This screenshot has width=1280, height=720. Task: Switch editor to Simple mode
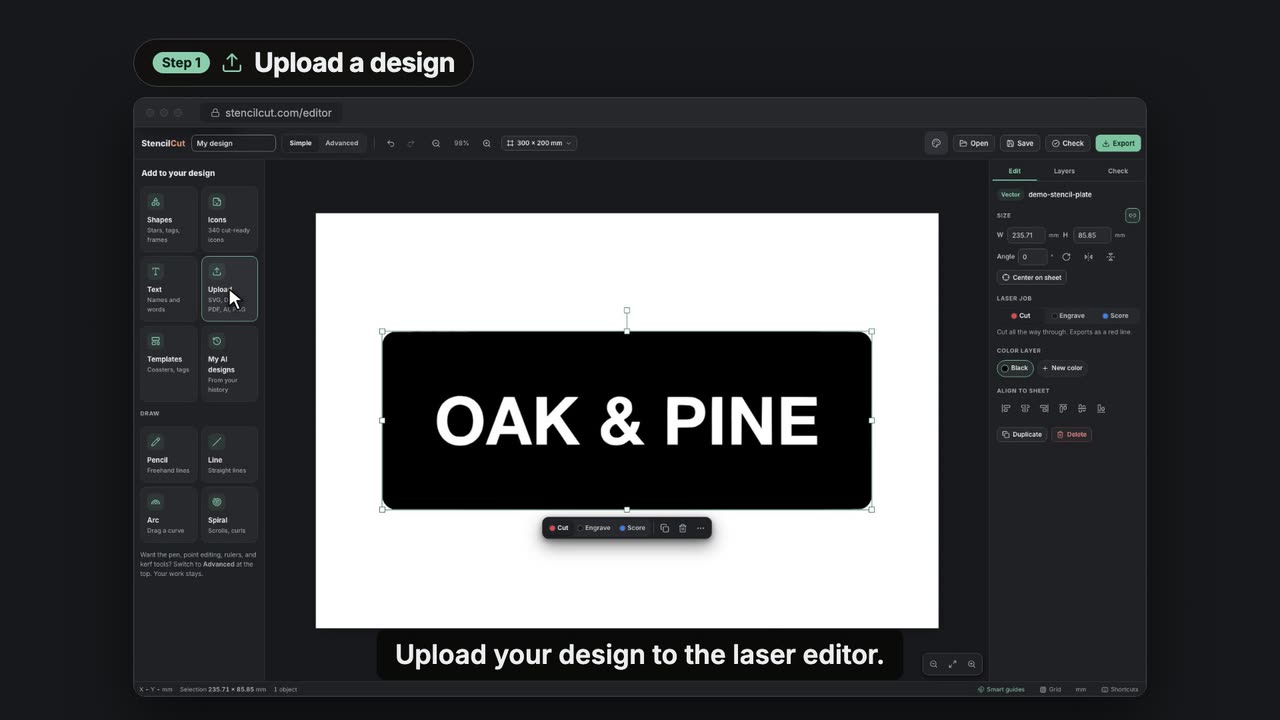pyautogui.click(x=301, y=143)
